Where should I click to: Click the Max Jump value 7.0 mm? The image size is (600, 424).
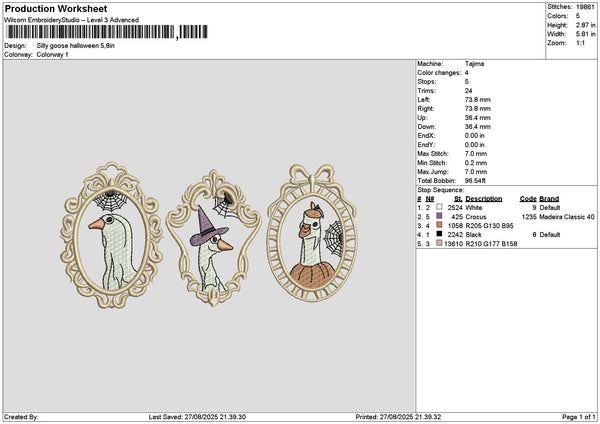pyautogui.click(x=476, y=172)
